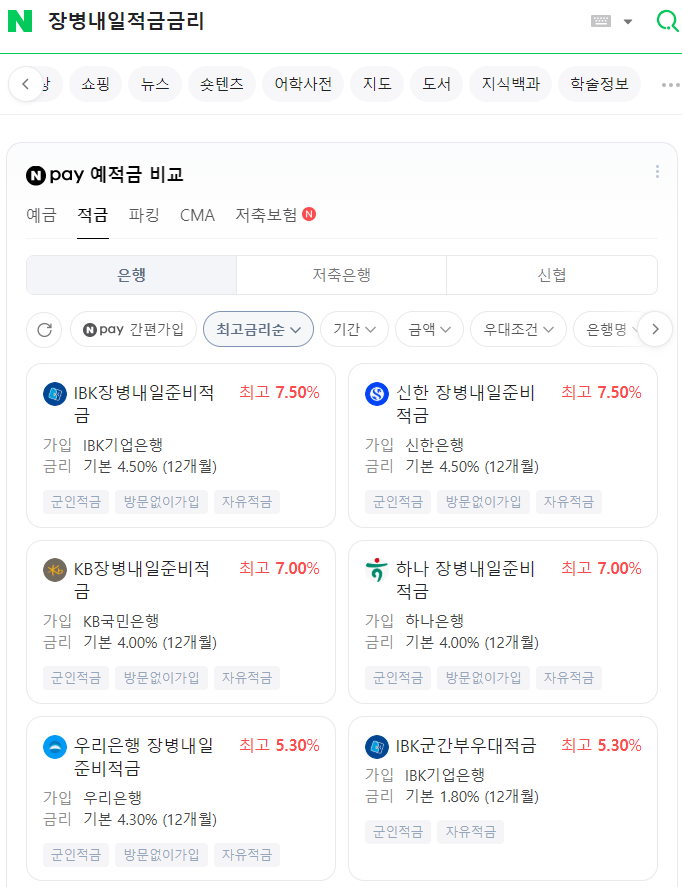
Task: Click the green search magnifier icon
Action: click(665, 19)
